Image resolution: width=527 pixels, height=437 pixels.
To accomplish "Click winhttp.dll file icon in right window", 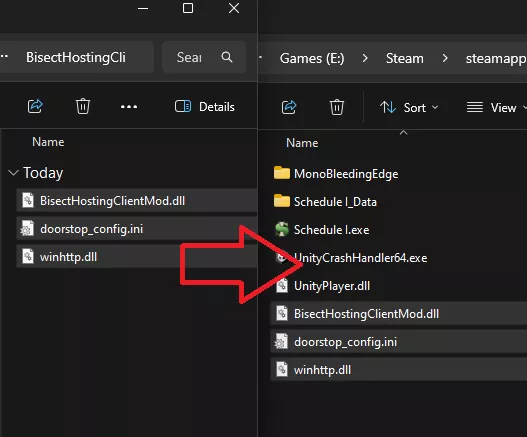I will point(282,369).
